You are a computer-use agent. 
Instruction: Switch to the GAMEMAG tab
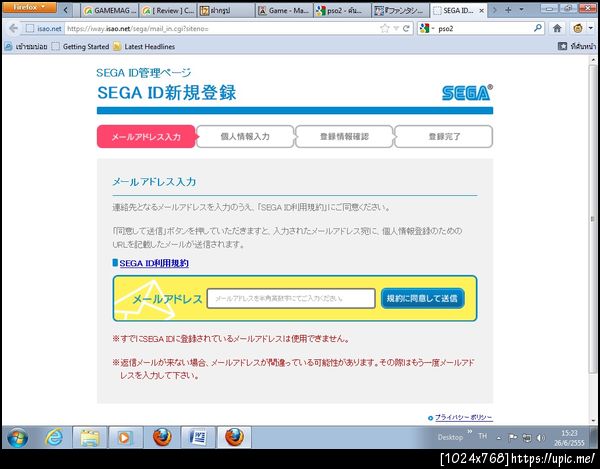tap(110, 11)
